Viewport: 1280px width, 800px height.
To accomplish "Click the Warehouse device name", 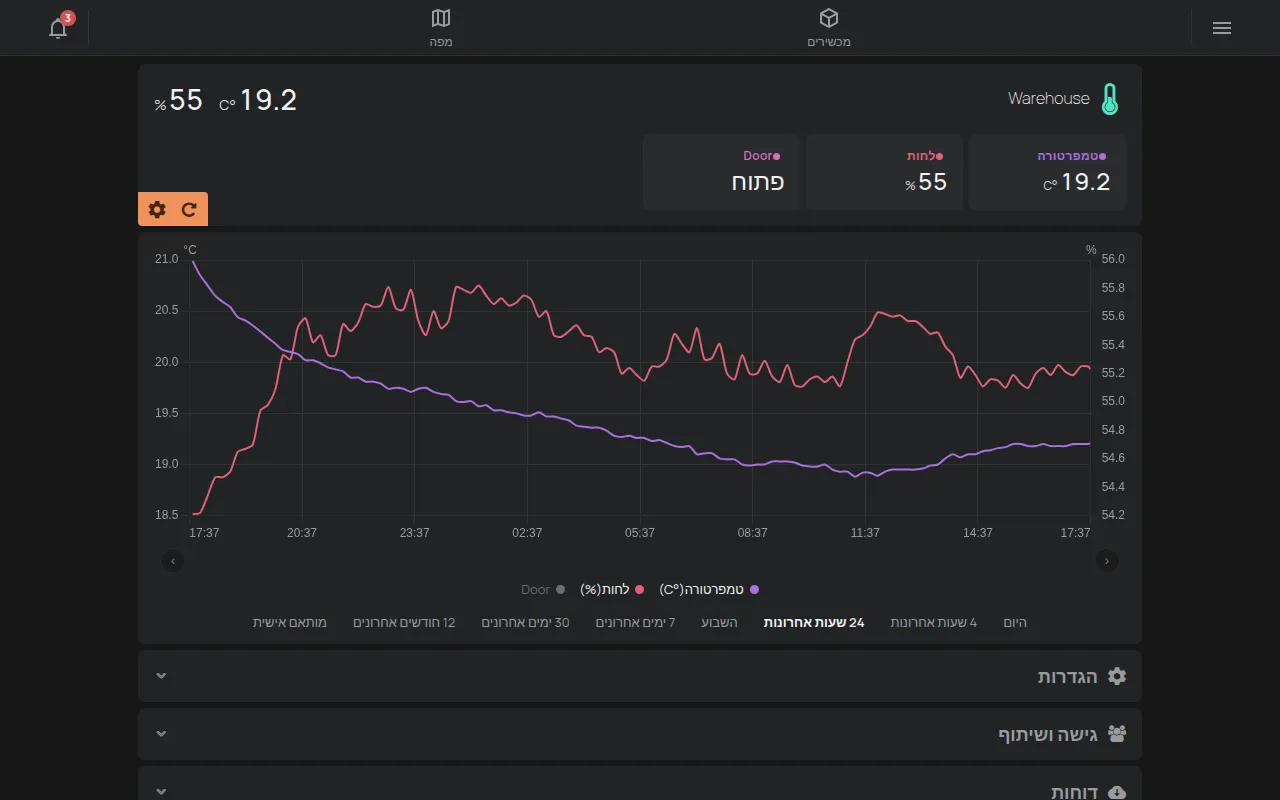I will (1049, 98).
